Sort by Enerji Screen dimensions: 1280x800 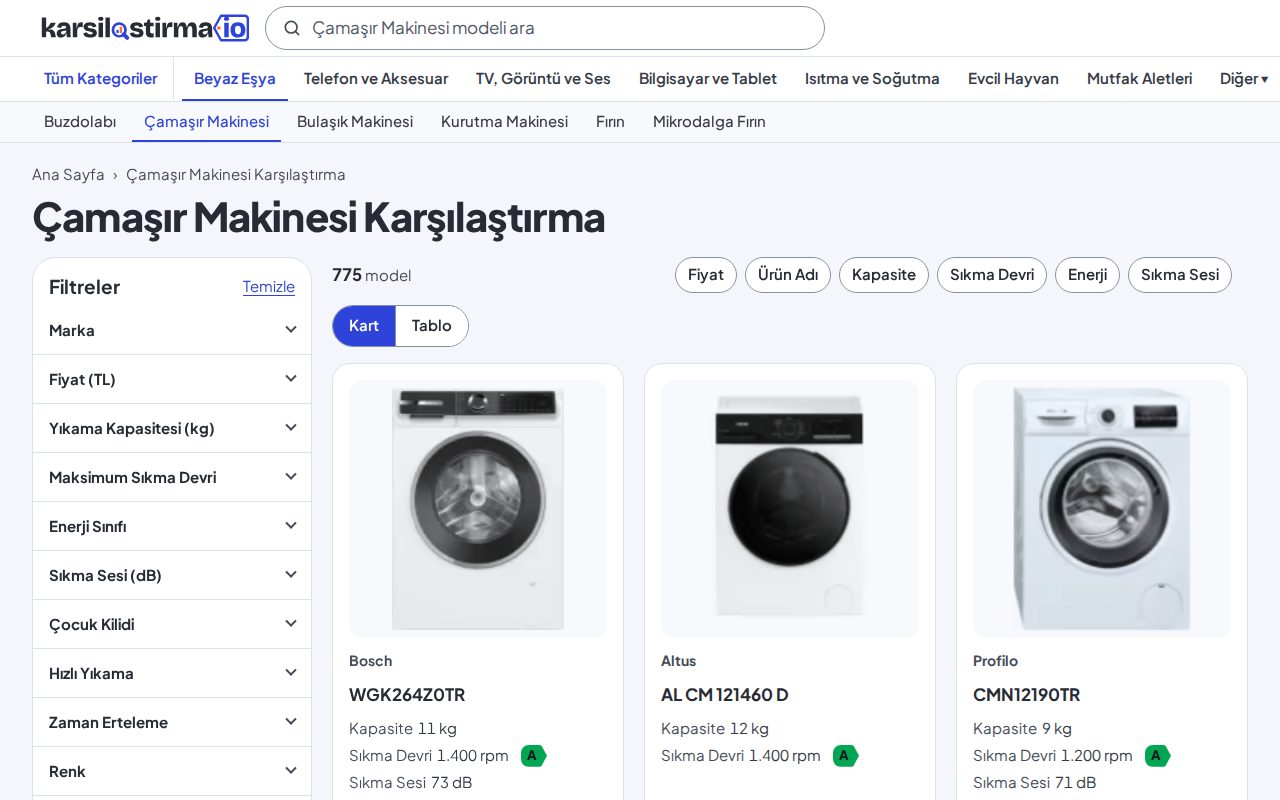click(1087, 275)
